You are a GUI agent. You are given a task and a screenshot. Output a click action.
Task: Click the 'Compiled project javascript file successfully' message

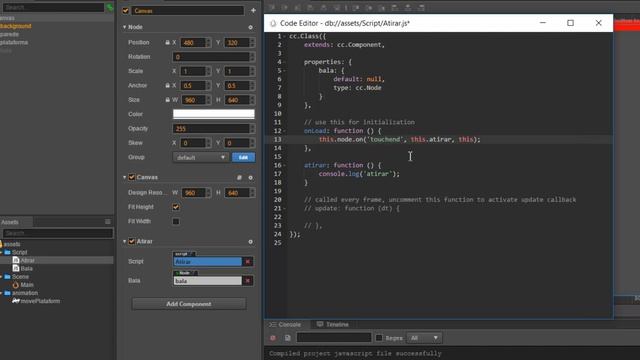[355, 353]
